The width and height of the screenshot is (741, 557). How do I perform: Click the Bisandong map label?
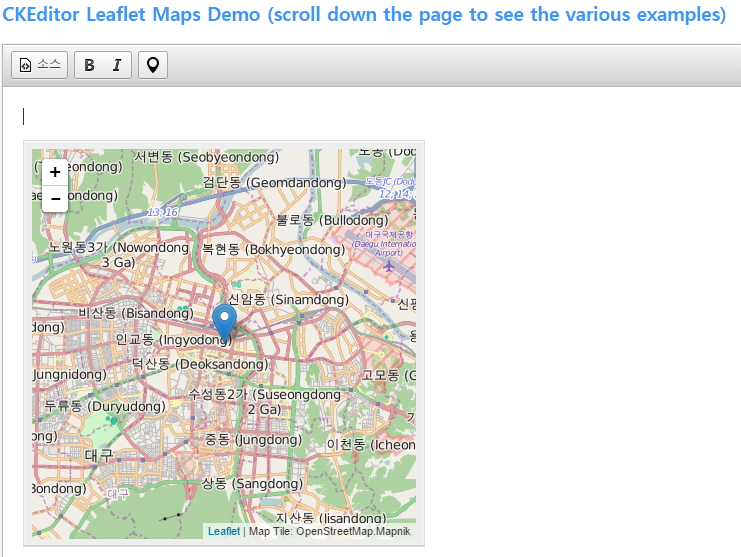click(x=136, y=313)
